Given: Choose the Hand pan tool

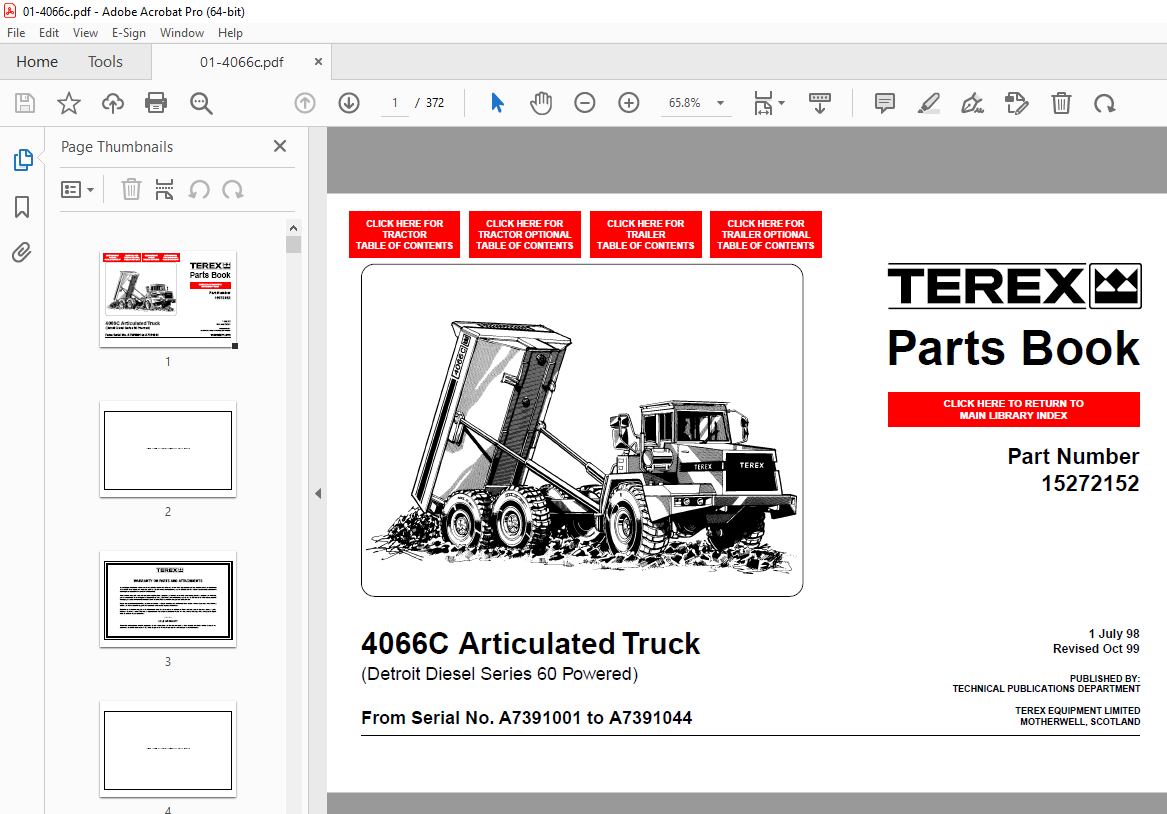Looking at the screenshot, I should coord(541,103).
